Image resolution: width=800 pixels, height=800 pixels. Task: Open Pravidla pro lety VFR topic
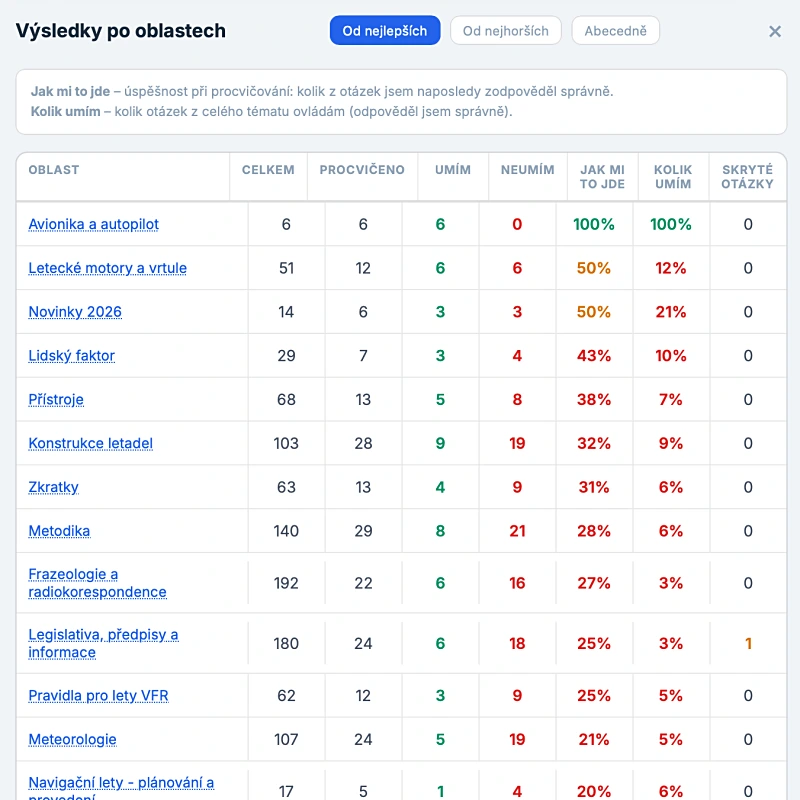(x=98, y=695)
